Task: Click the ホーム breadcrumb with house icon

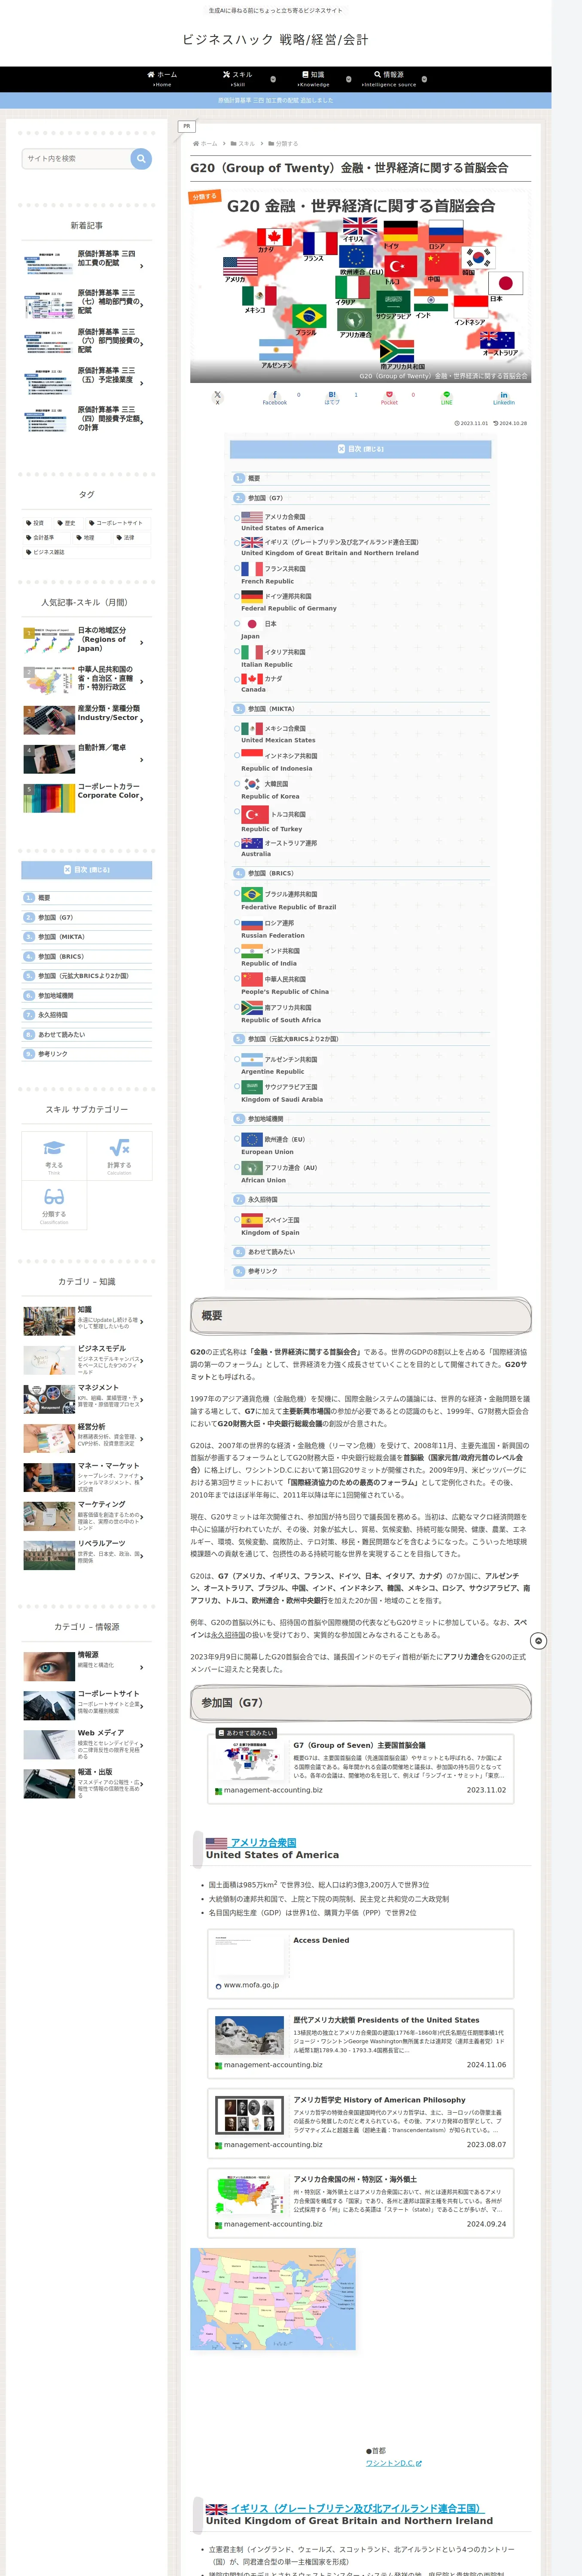Action: point(205,143)
